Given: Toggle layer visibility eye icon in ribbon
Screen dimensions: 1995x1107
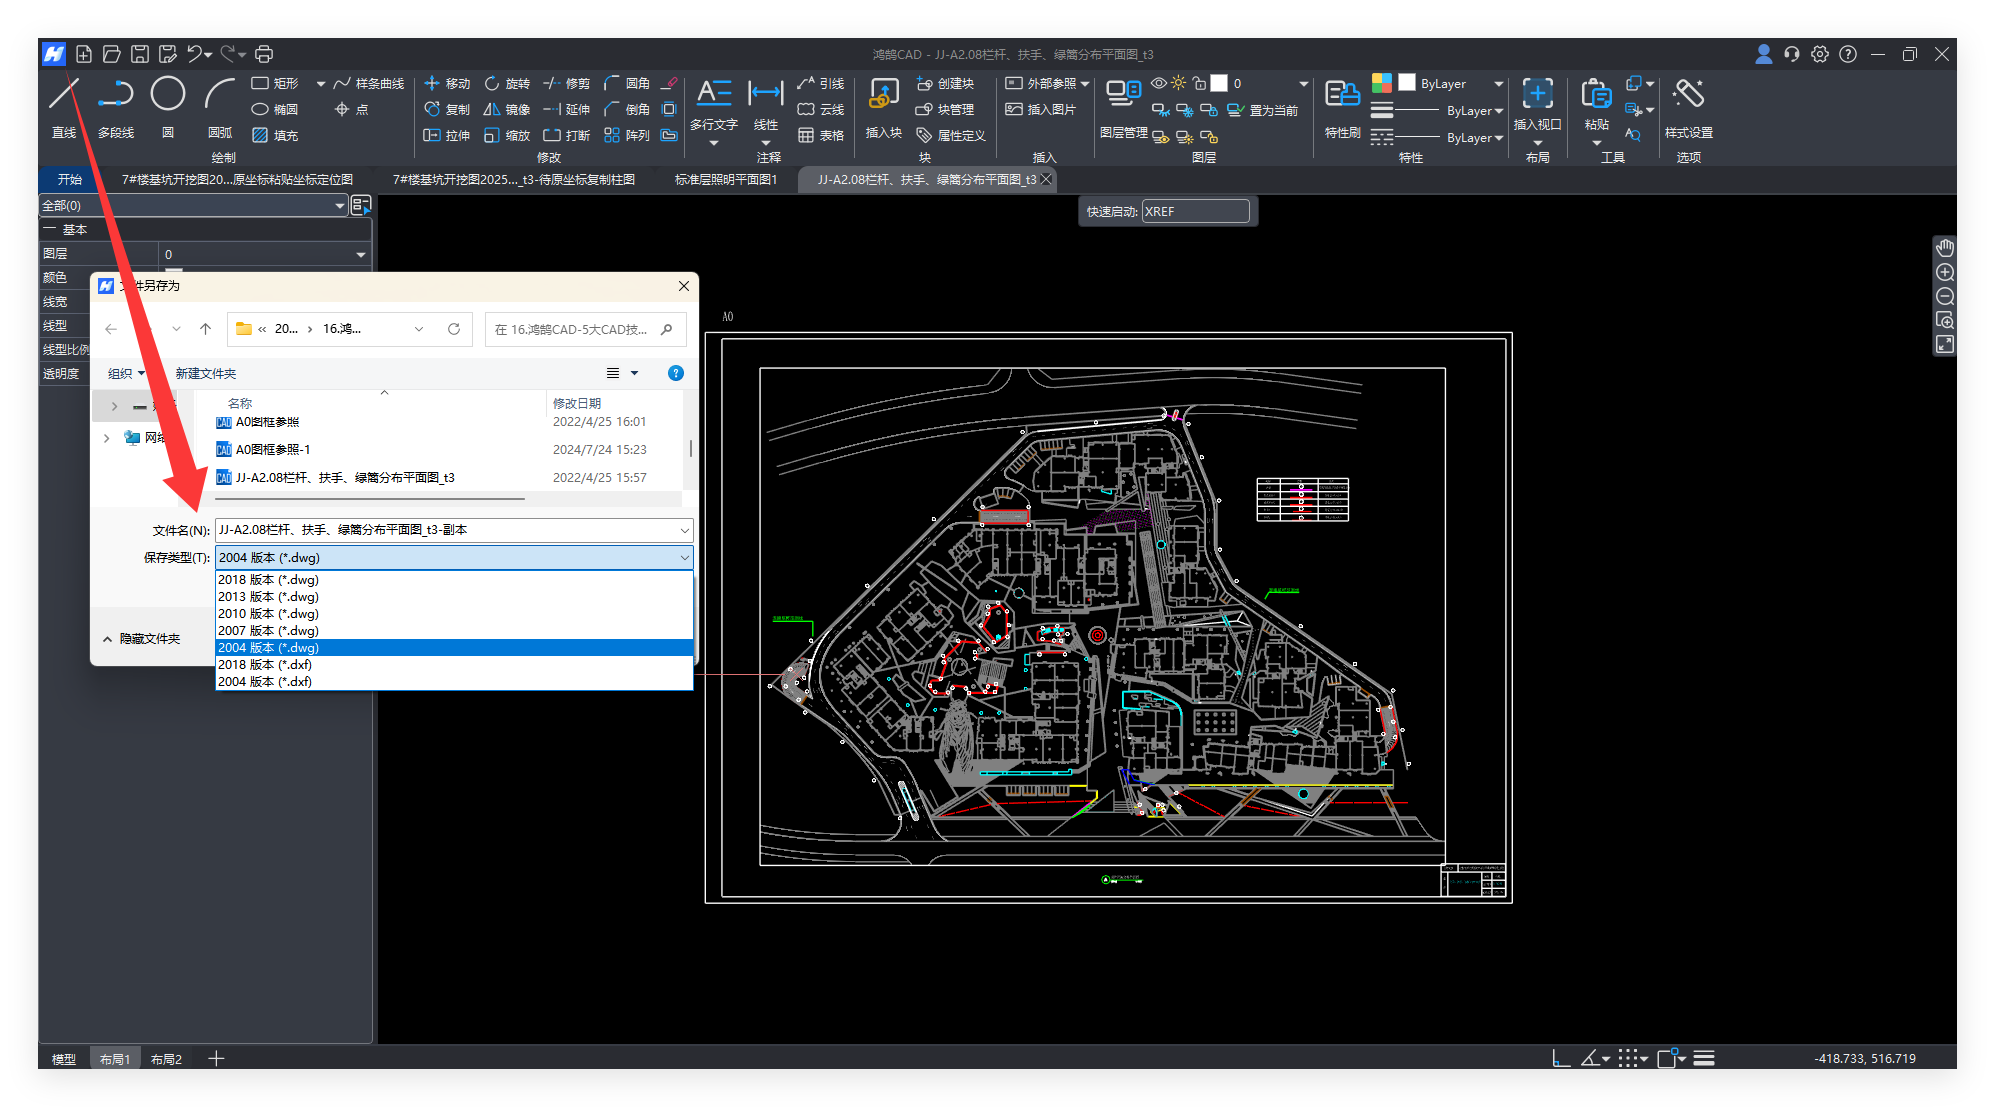Looking at the screenshot, I should pyautogui.click(x=1158, y=83).
